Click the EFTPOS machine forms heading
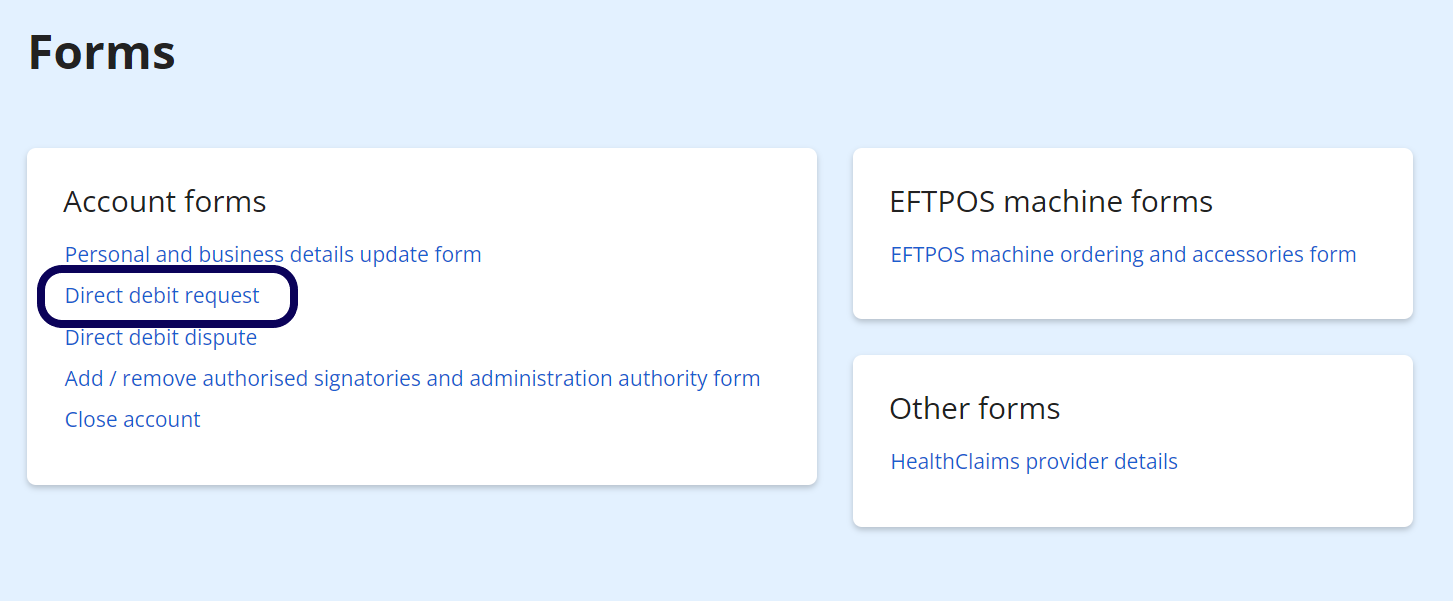The width and height of the screenshot is (1453, 601). click(x=1051, y=202)
